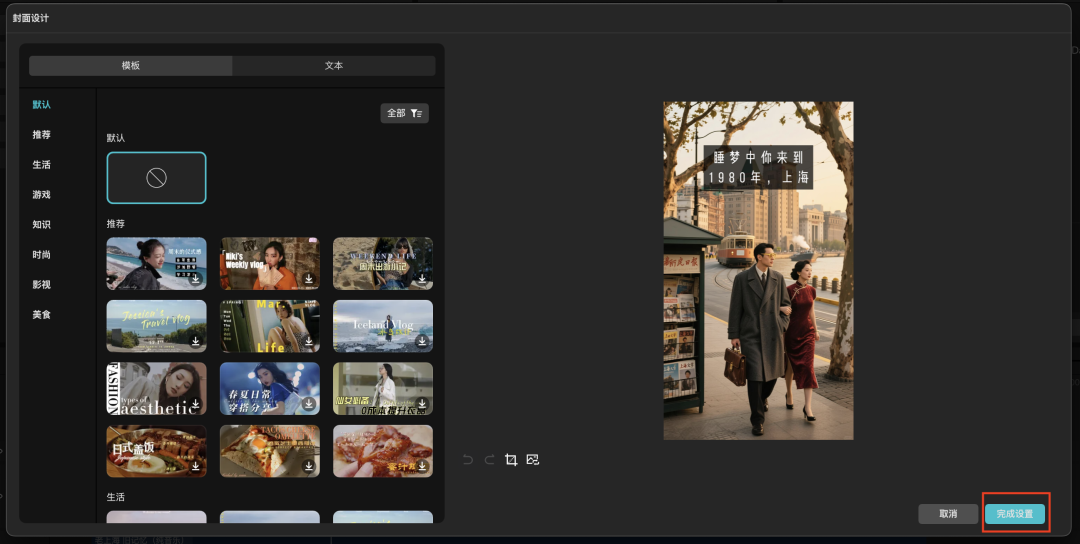Screen dimensions: 1080x544
Task: Click the replace image icon
Action: [533, 460]
